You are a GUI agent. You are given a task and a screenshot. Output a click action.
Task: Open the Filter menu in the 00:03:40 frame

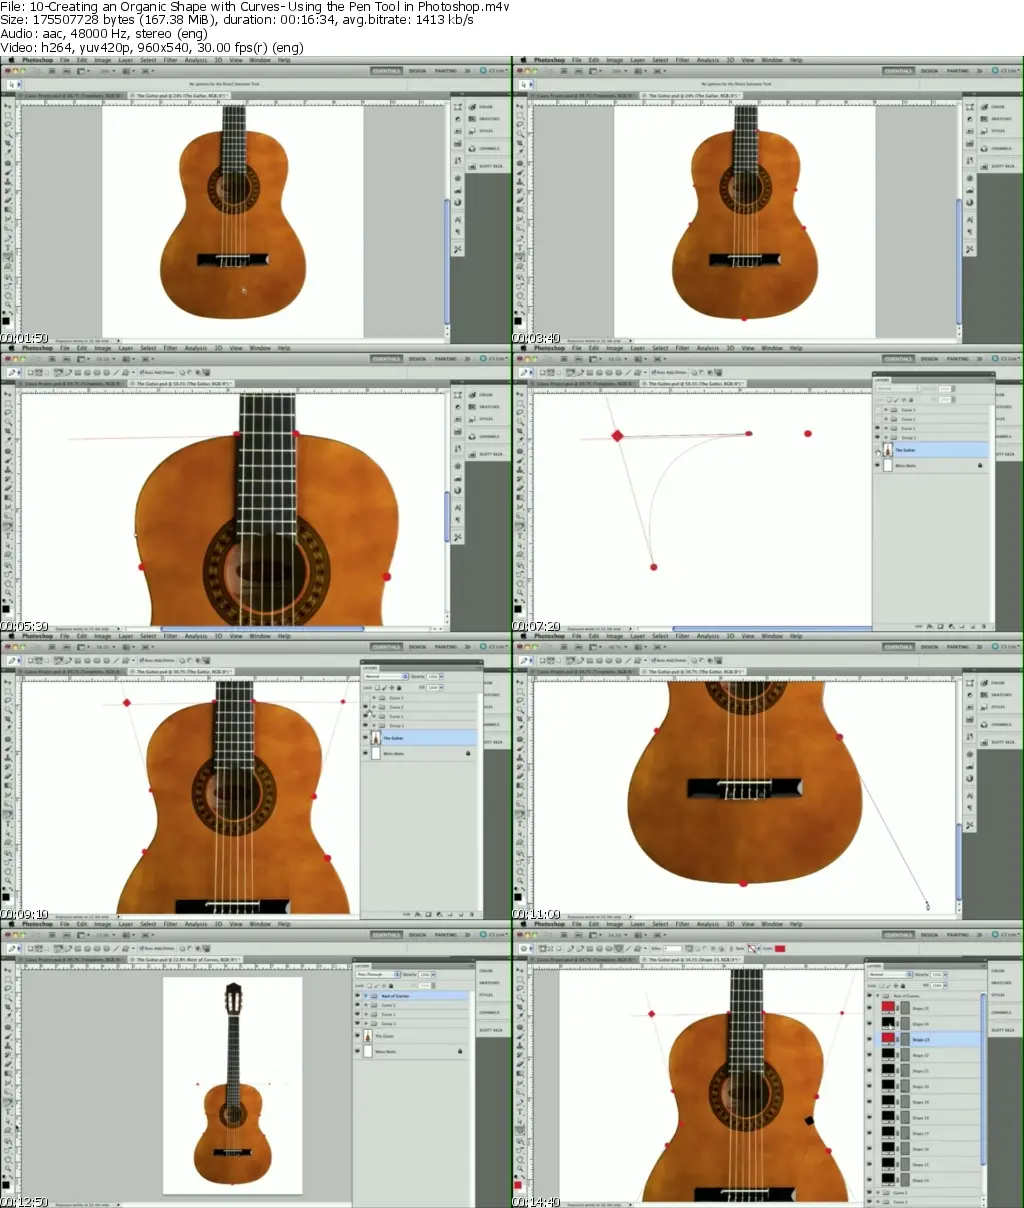click(x=683, y=60)
